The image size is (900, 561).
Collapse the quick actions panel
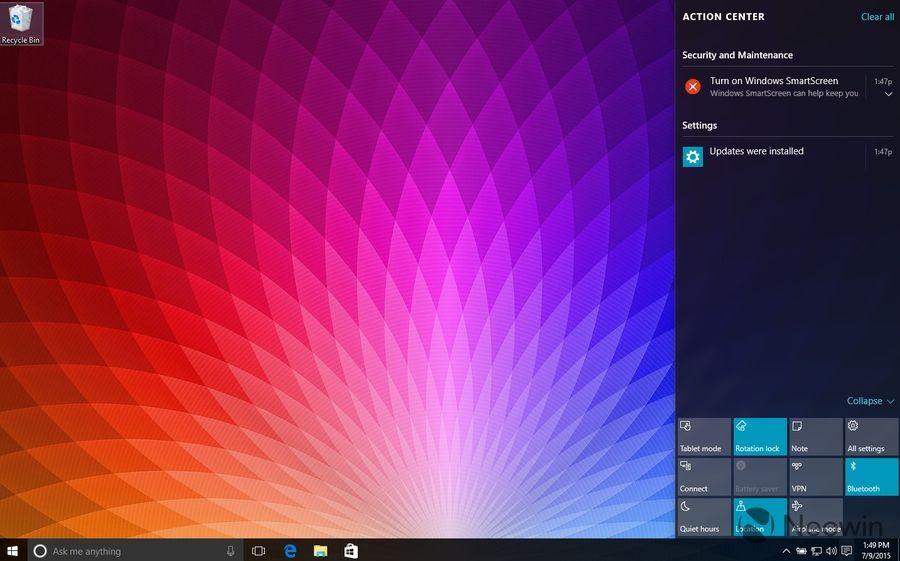[x=870, y=401]
